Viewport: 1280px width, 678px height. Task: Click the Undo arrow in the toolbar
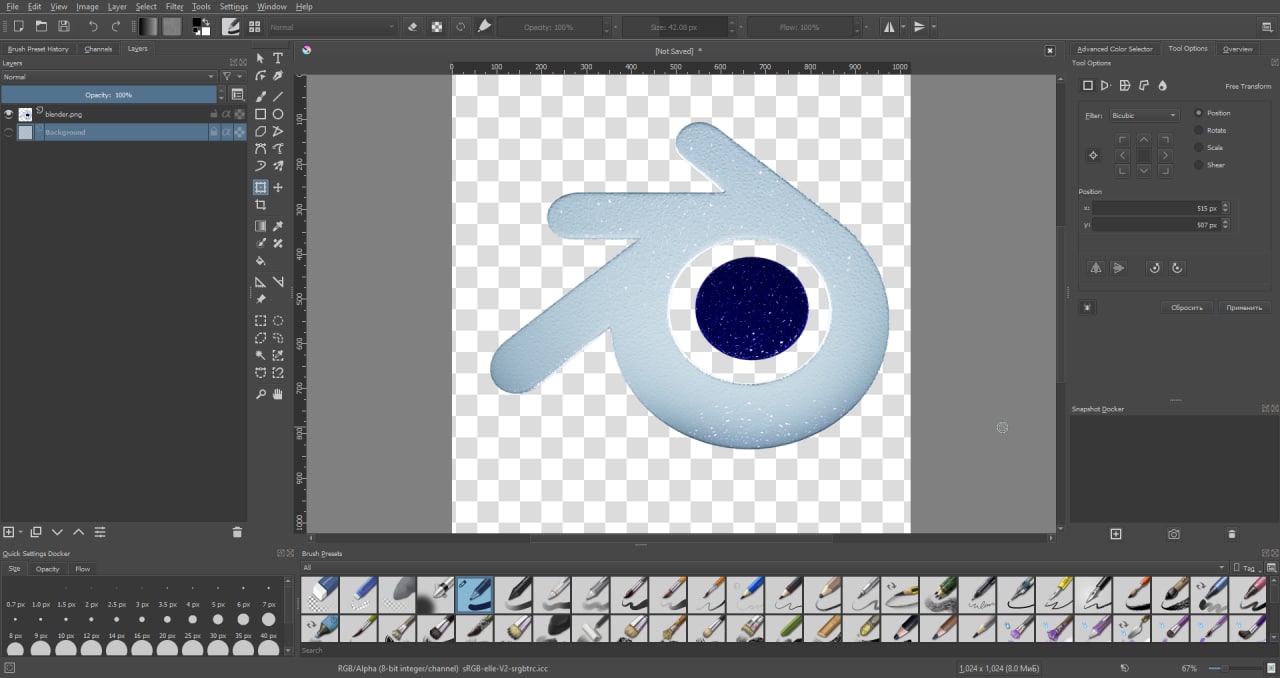point(93,26)
